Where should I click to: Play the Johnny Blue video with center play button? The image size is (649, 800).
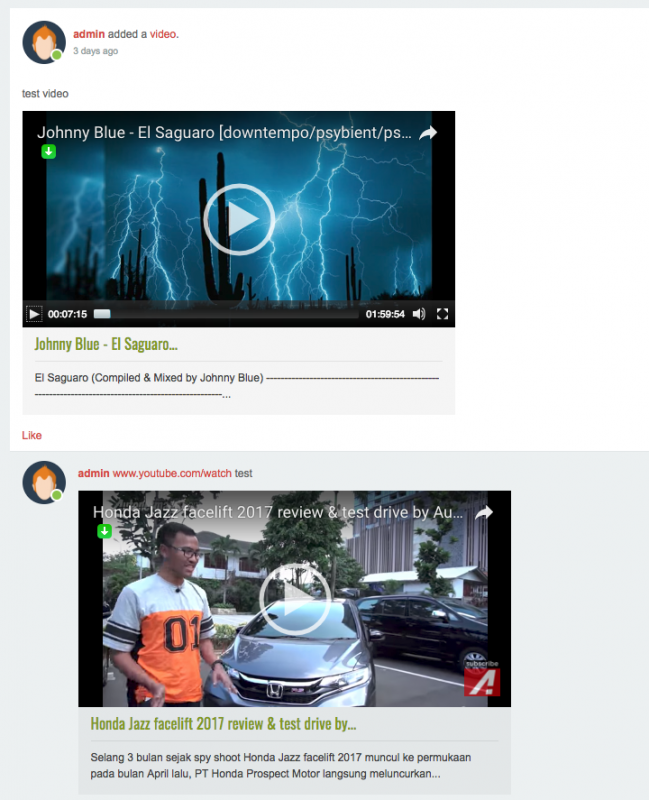pos(239,219)
